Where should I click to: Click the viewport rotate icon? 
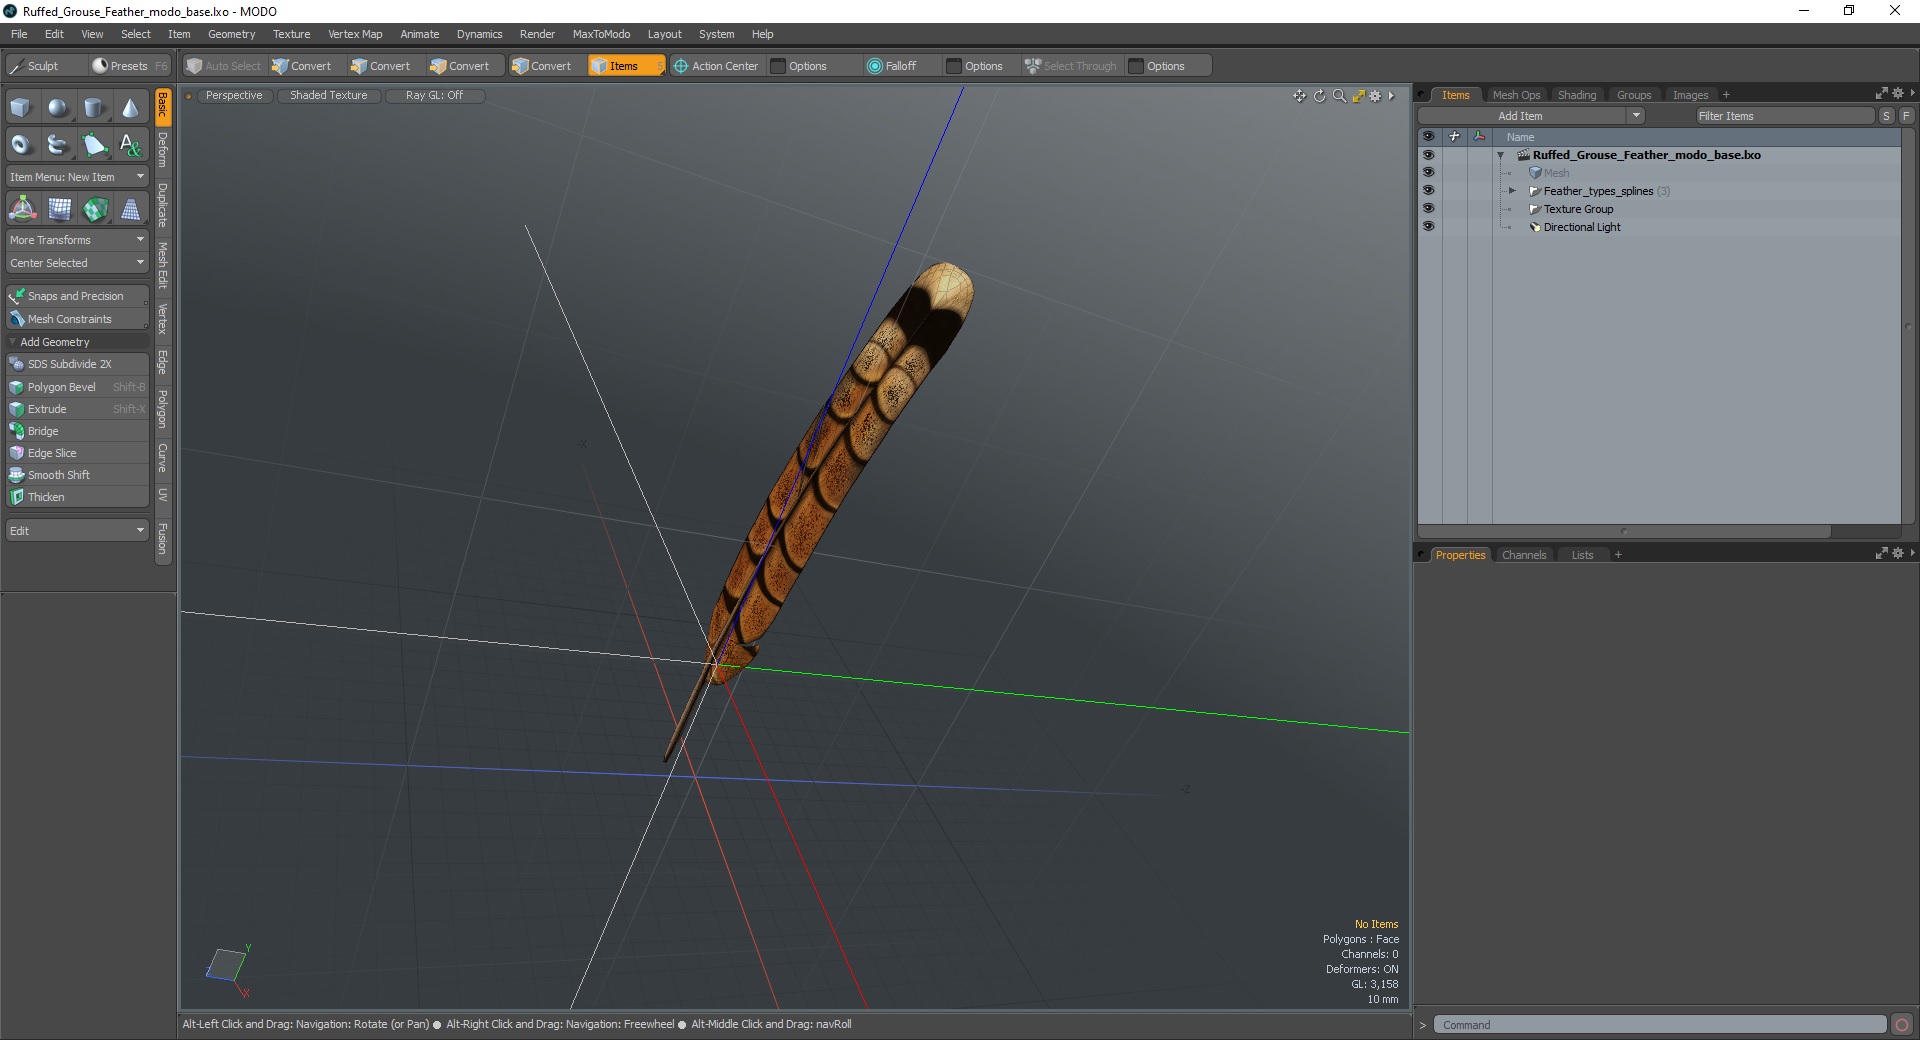[x=1319, y=96]
